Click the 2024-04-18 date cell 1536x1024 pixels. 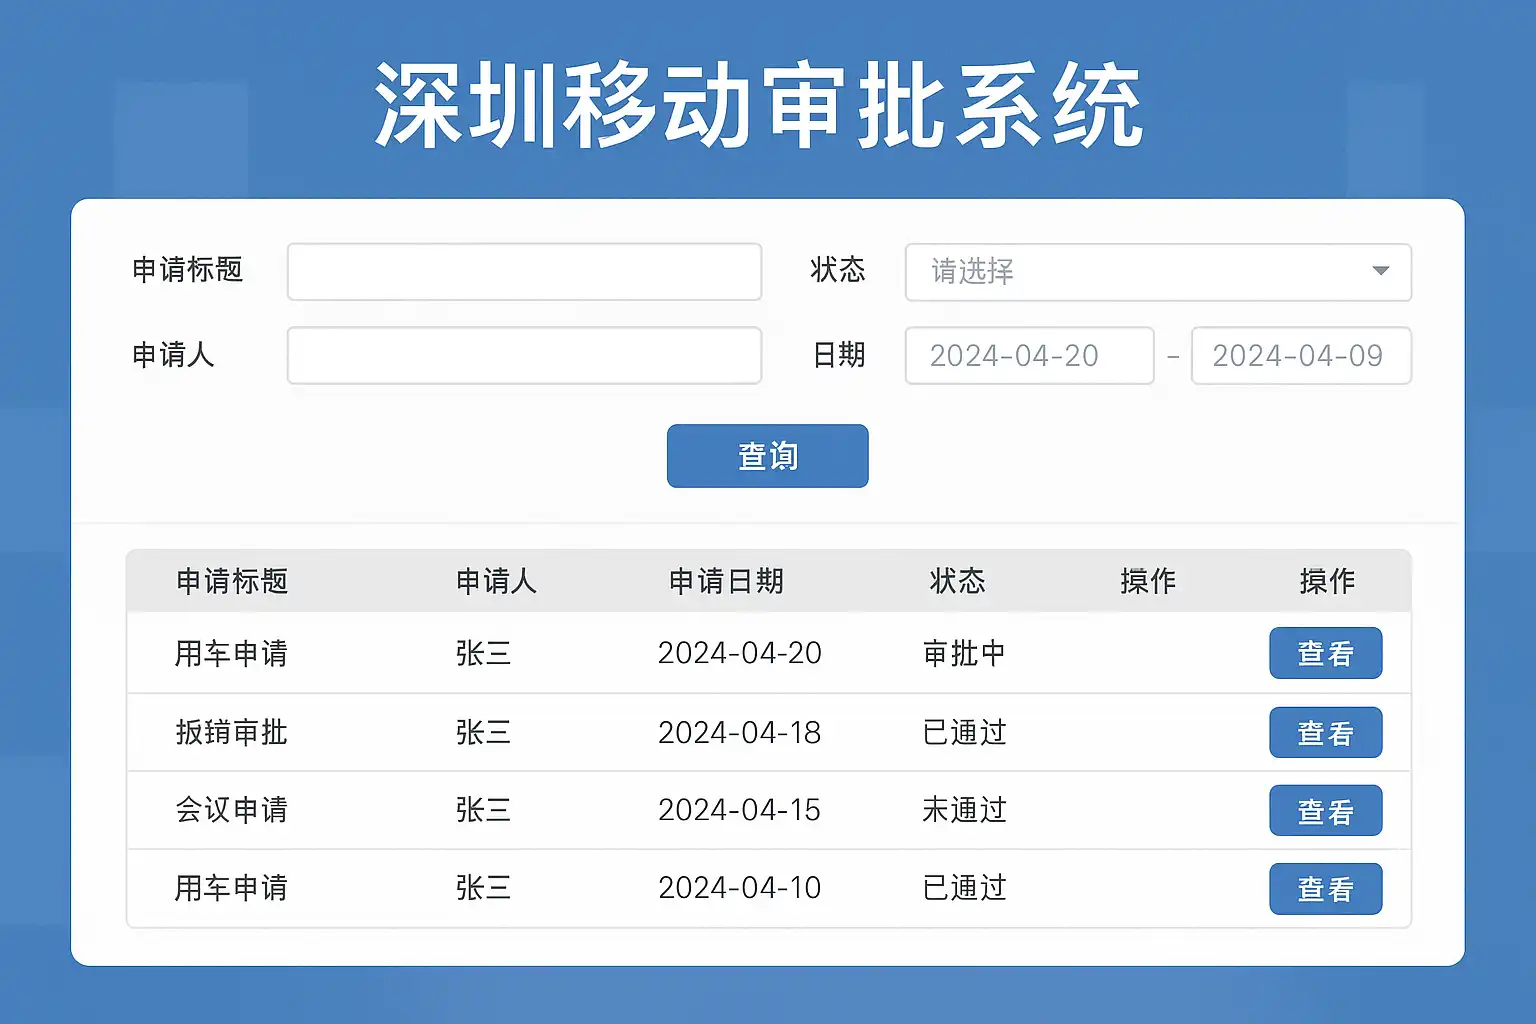[x=739, y=732]
